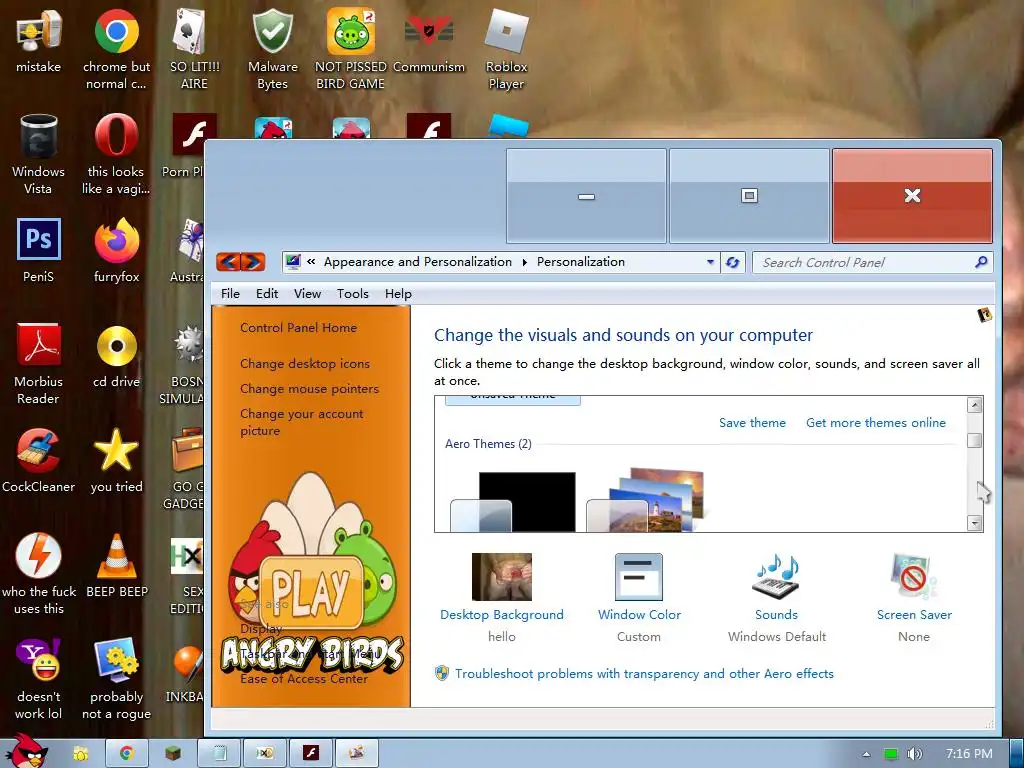Go forward with the orange forward arrow

click(253, 262)
